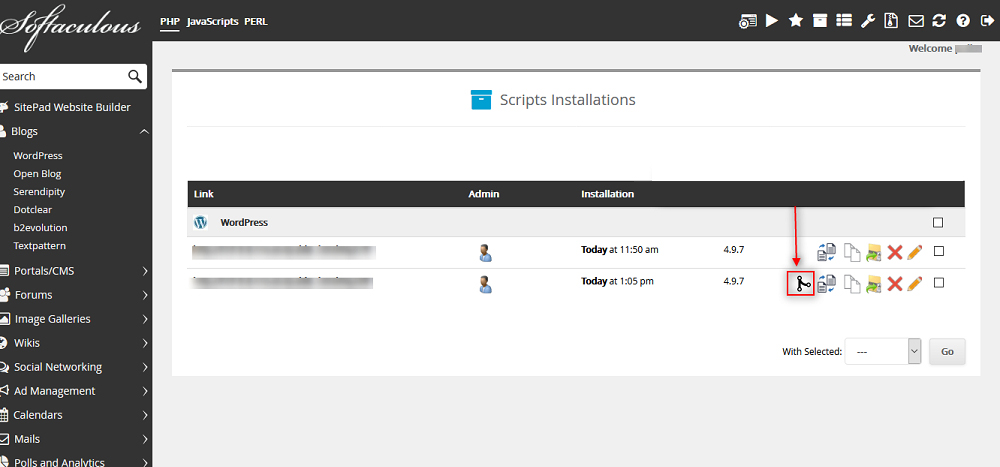Click the question mark help icon

click(x=962, y=21)
